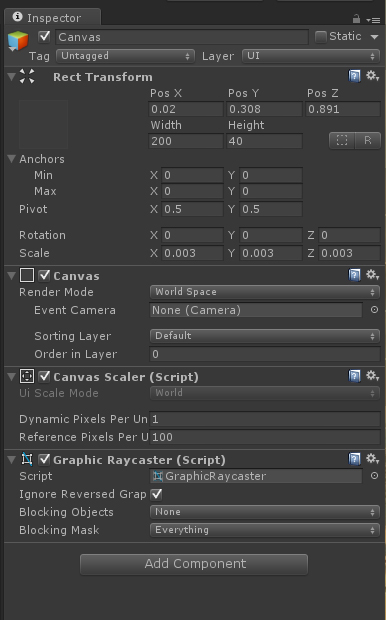This screenshot has width=386, height=620.
Task: Click the Pos Y field
Action: [265, 109]
